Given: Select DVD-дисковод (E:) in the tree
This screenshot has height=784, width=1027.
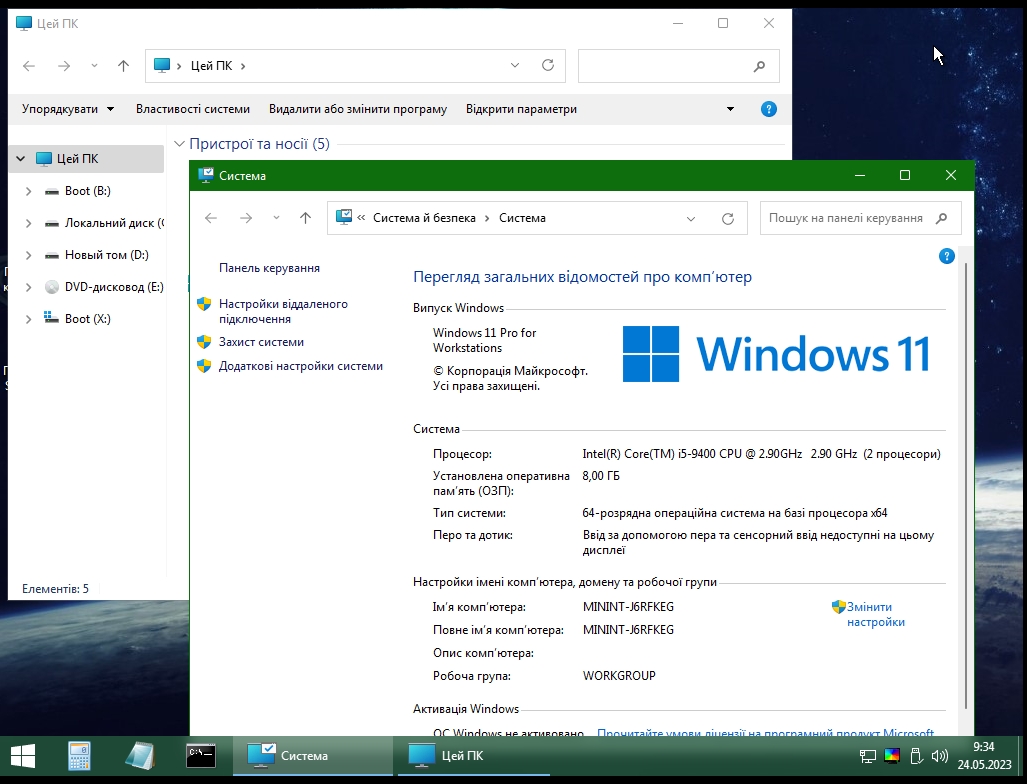Looking at the screenshot, I should click(114, 288).
